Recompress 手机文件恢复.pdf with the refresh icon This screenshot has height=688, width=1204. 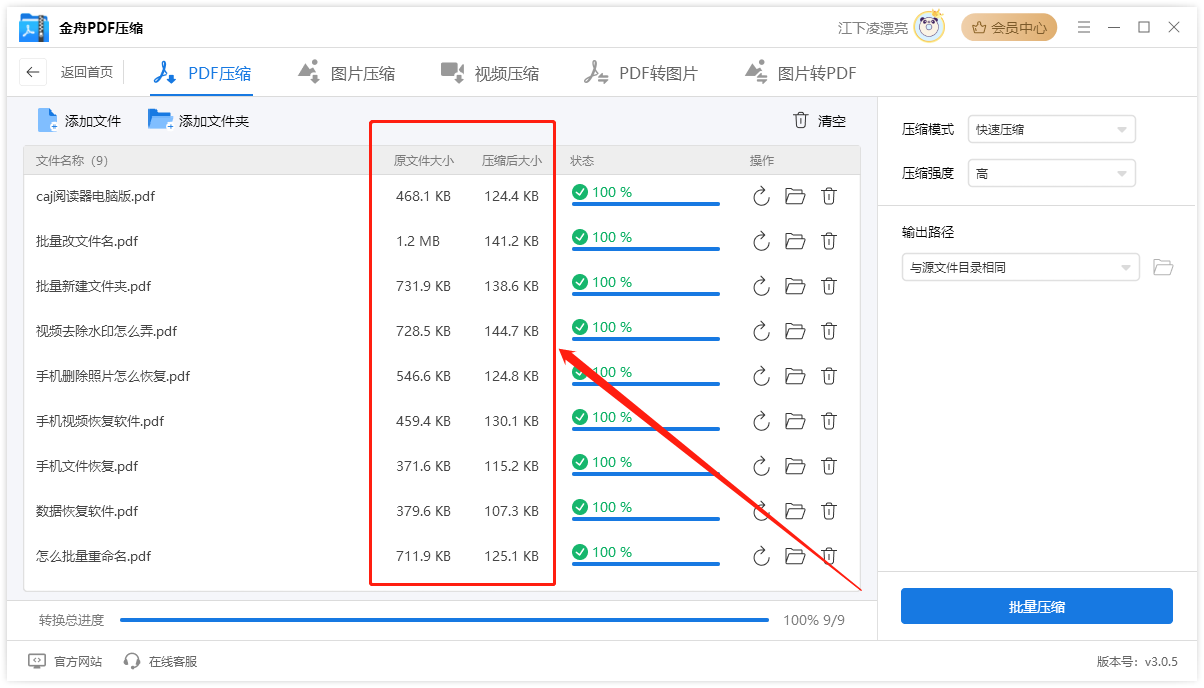coord(761,467)
